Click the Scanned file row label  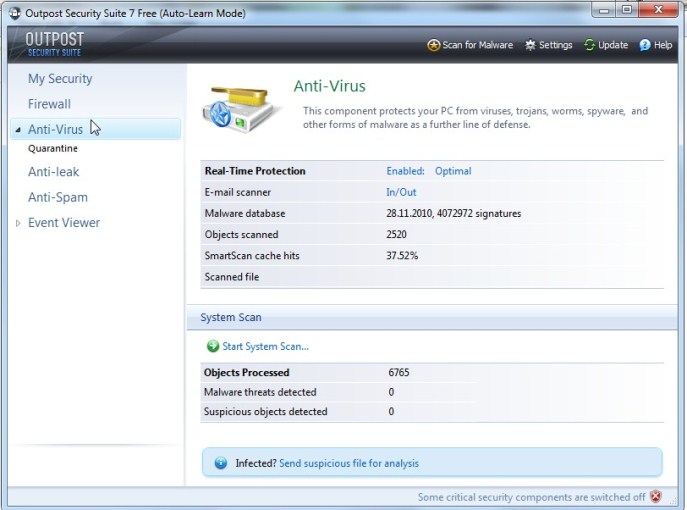click(232, 277)
